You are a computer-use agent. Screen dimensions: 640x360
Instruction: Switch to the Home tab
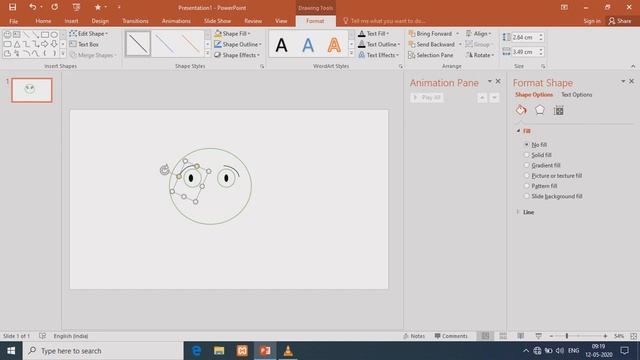[x=43, y=21]
